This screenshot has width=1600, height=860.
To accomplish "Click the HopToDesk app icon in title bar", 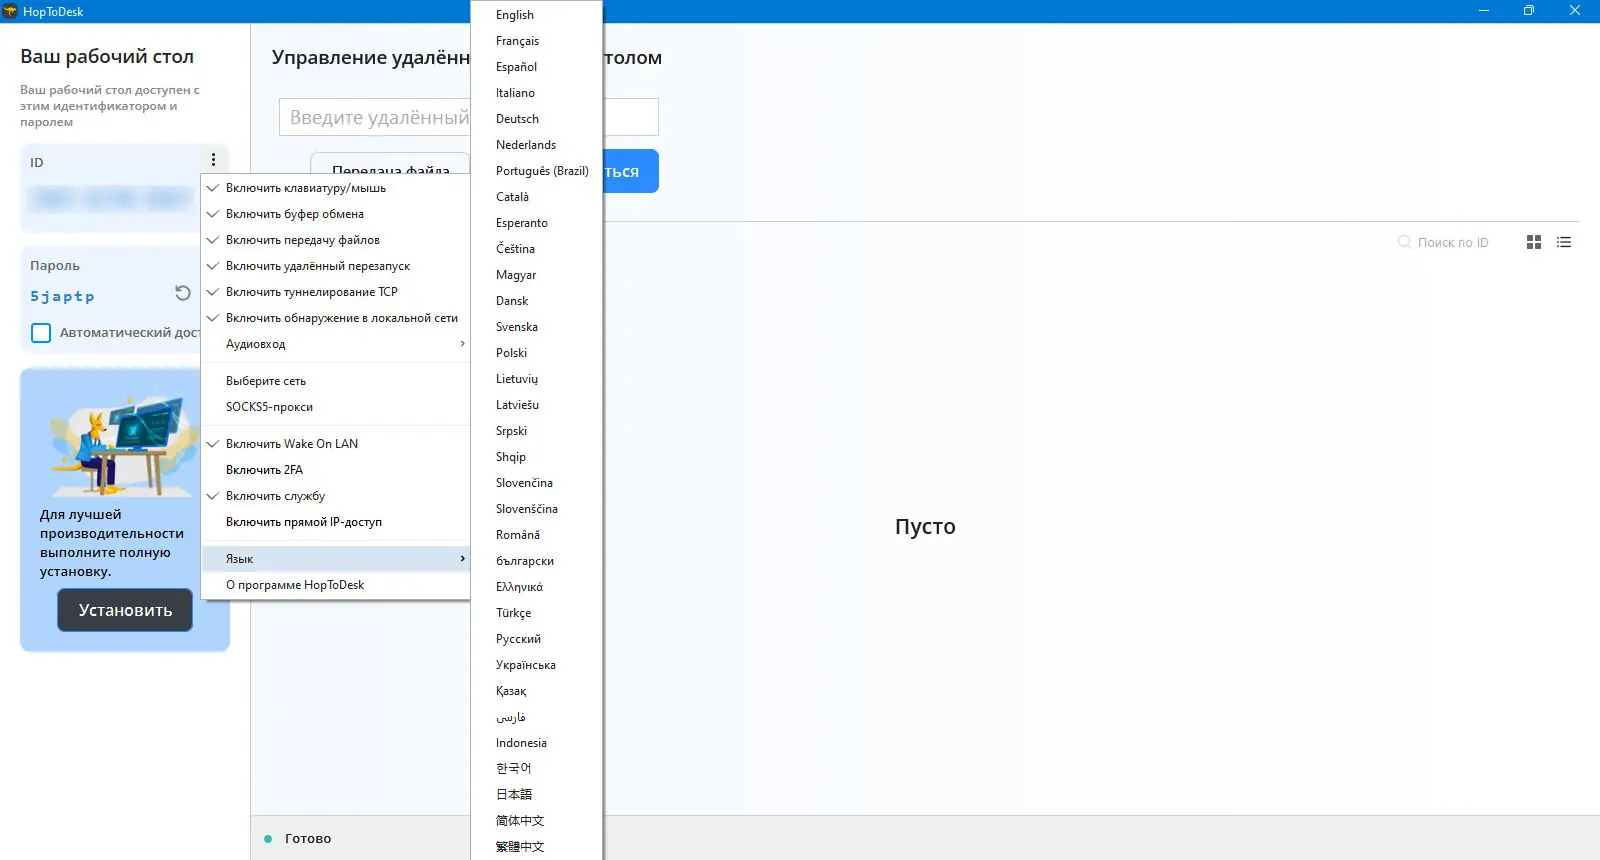I will [10, 11].
